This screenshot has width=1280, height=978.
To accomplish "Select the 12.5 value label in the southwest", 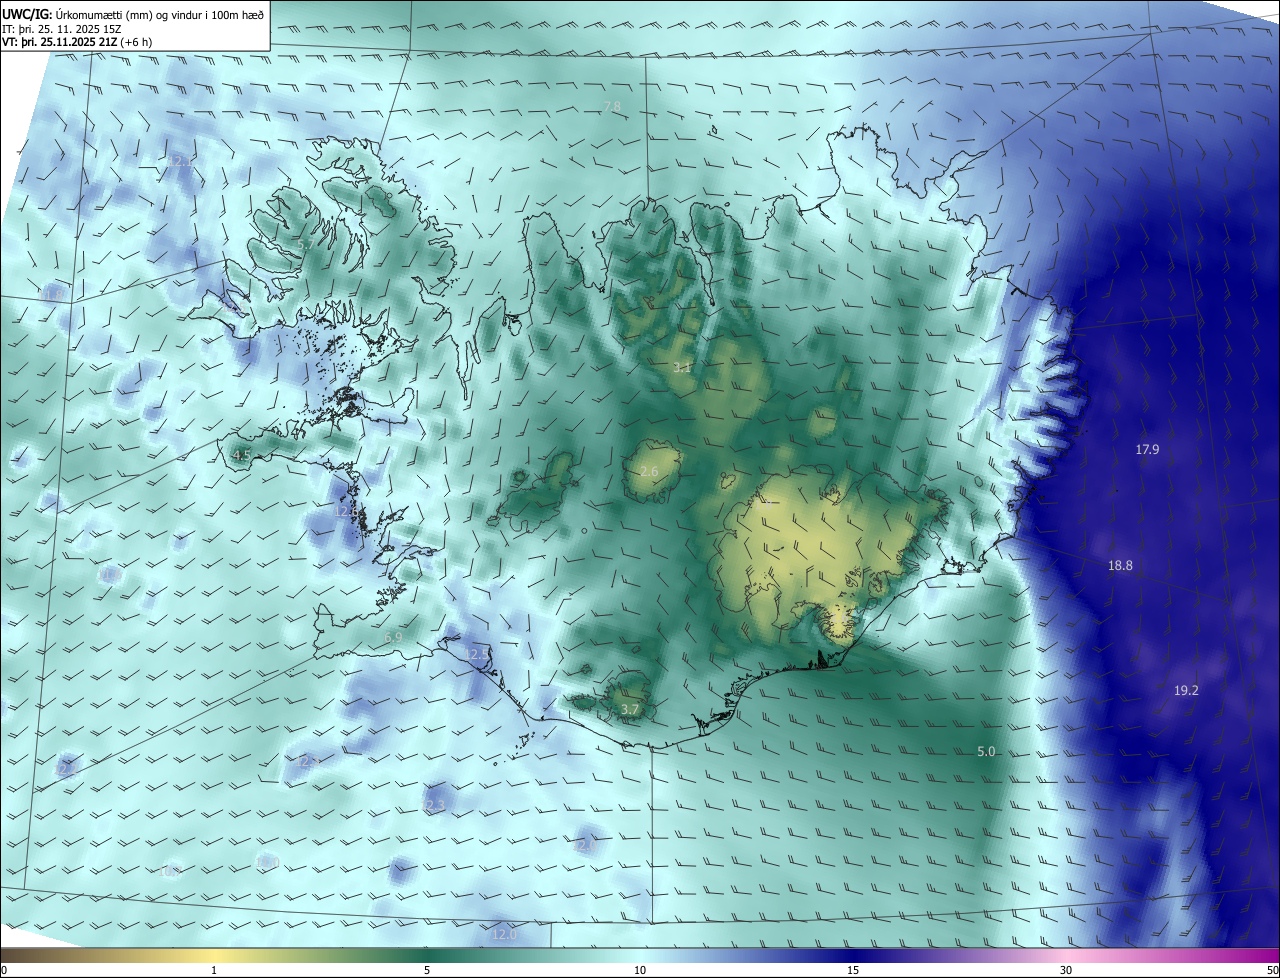I will (x=477, y=654).
